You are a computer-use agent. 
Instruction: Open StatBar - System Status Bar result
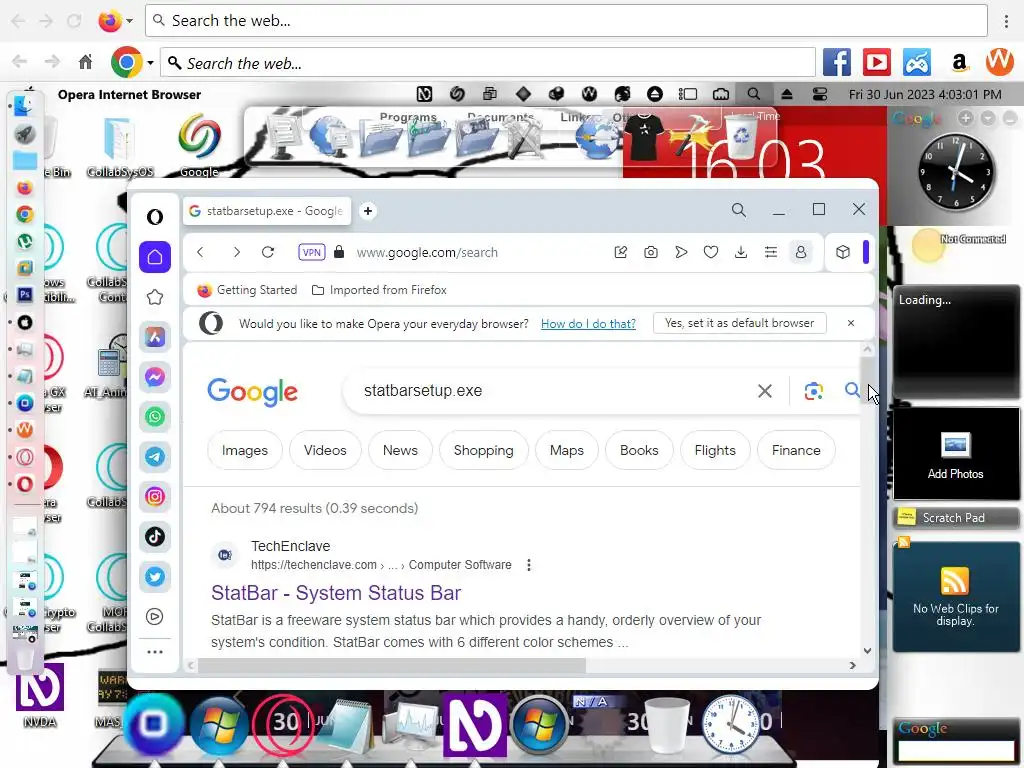(336, 593)
